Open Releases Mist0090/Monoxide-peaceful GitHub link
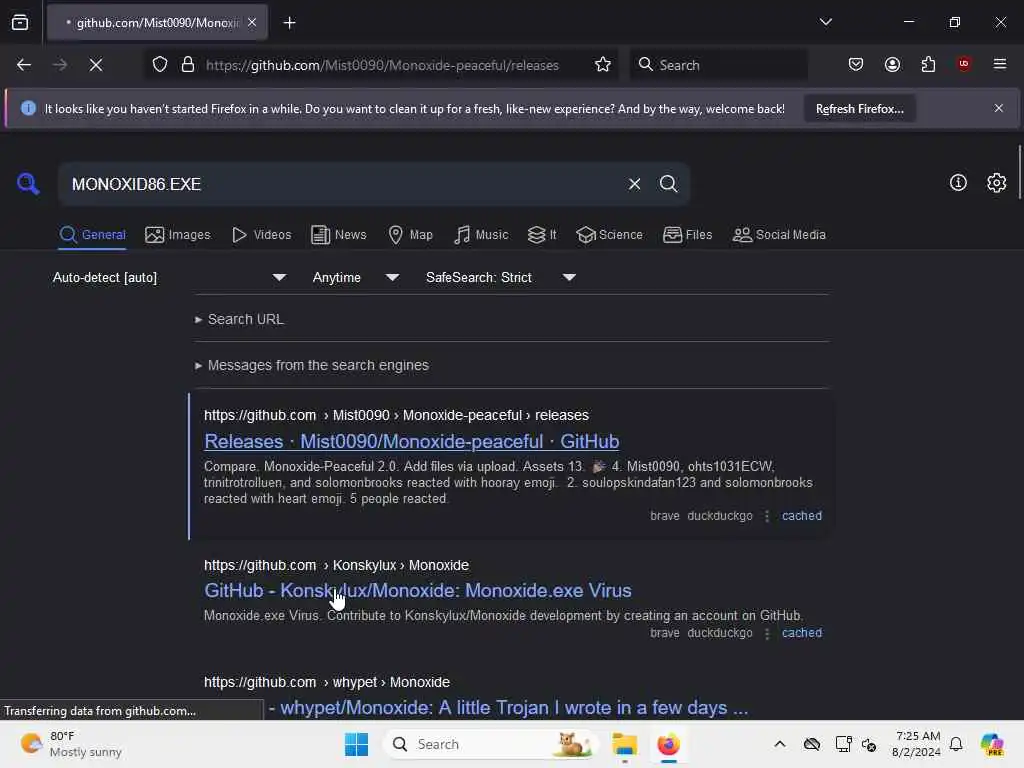Screen dimensions: 1024x768 (x=411, y=441)
